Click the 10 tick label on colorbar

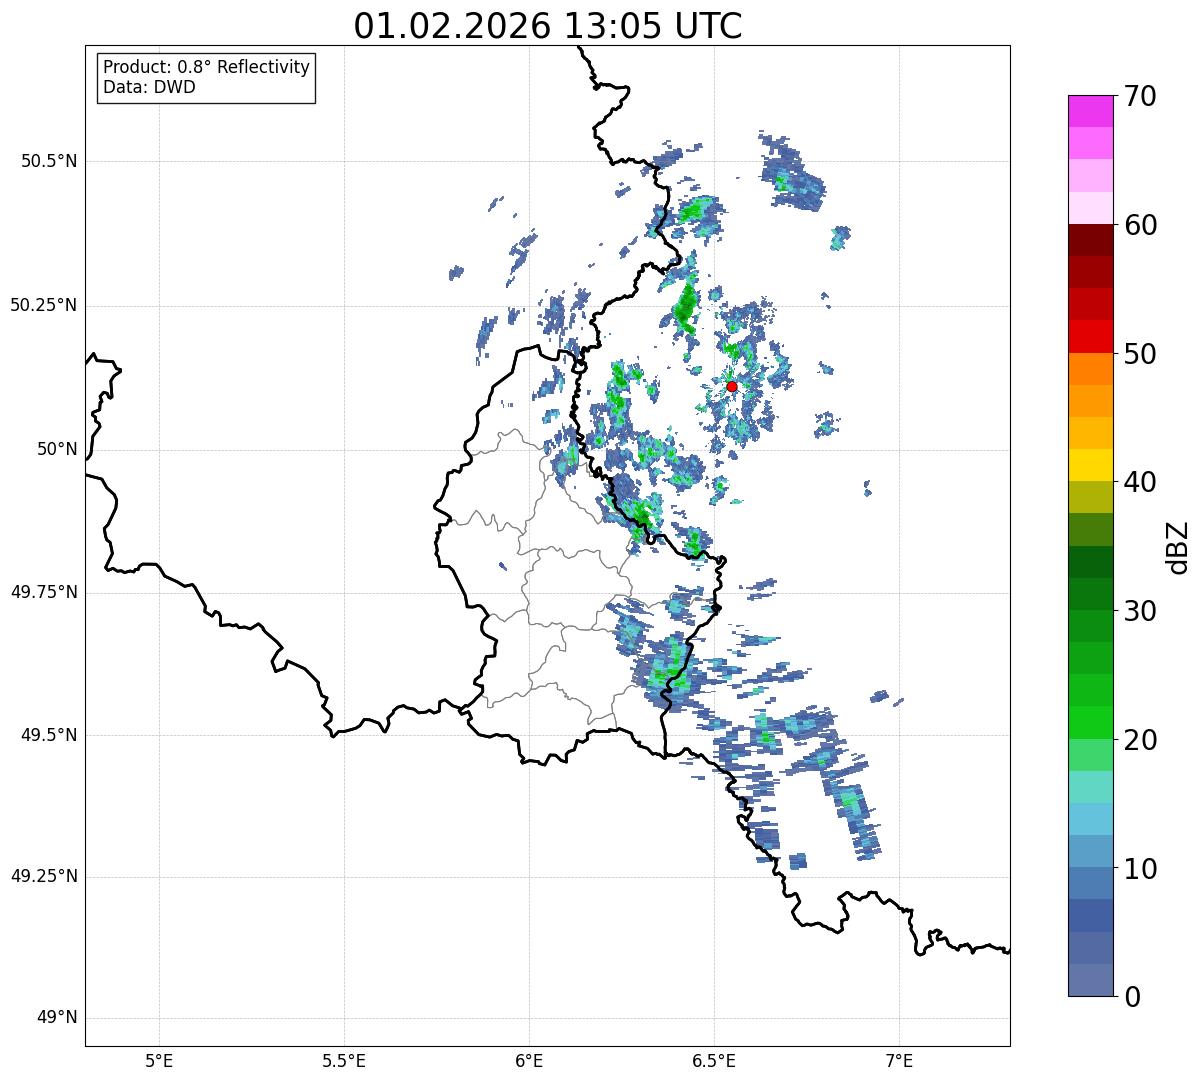coord(1140,869)
